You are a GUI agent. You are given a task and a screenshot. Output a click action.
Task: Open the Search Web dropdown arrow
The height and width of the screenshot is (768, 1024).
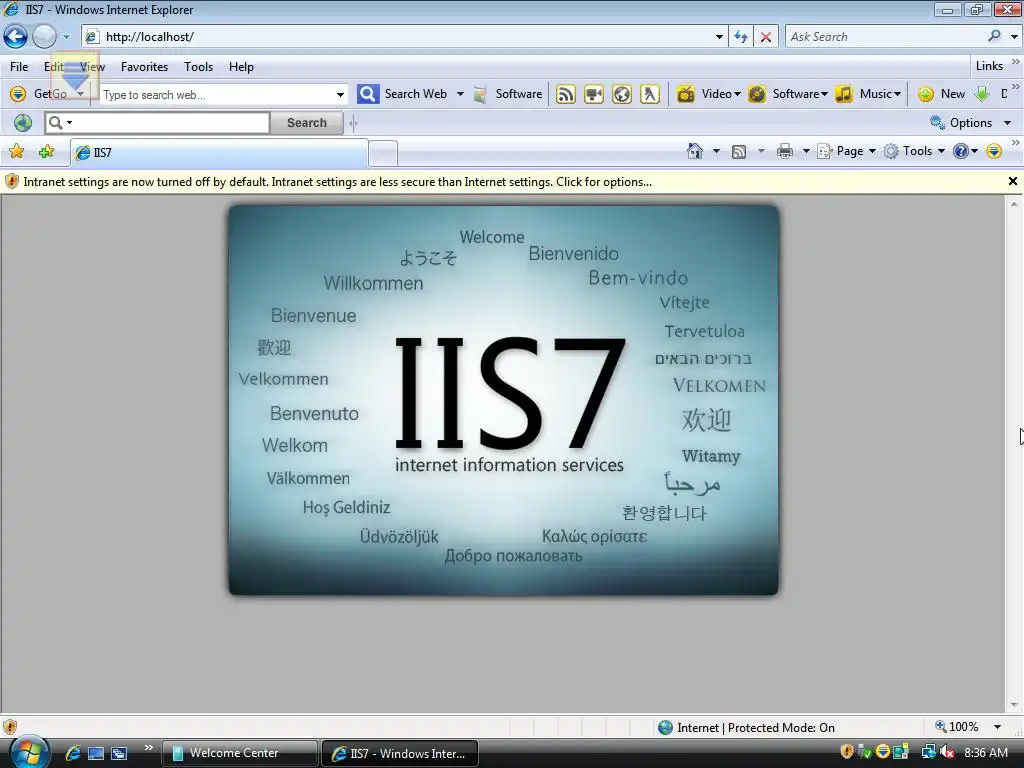click(x=460, y=94)
